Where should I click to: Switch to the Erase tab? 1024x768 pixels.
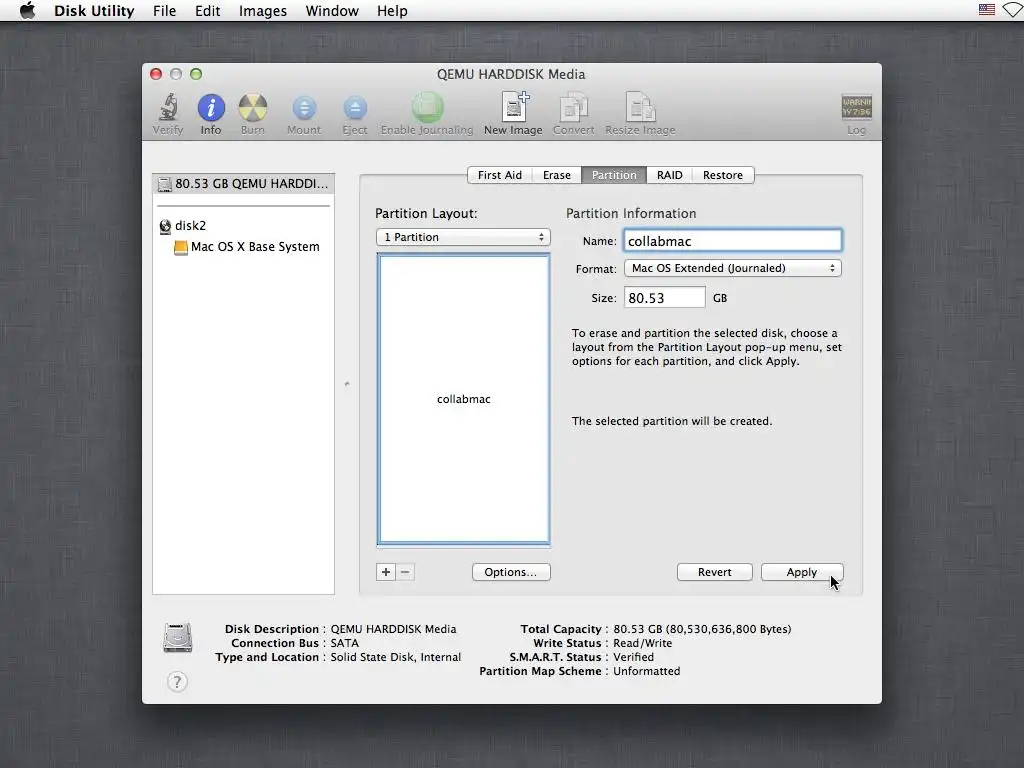556,175
